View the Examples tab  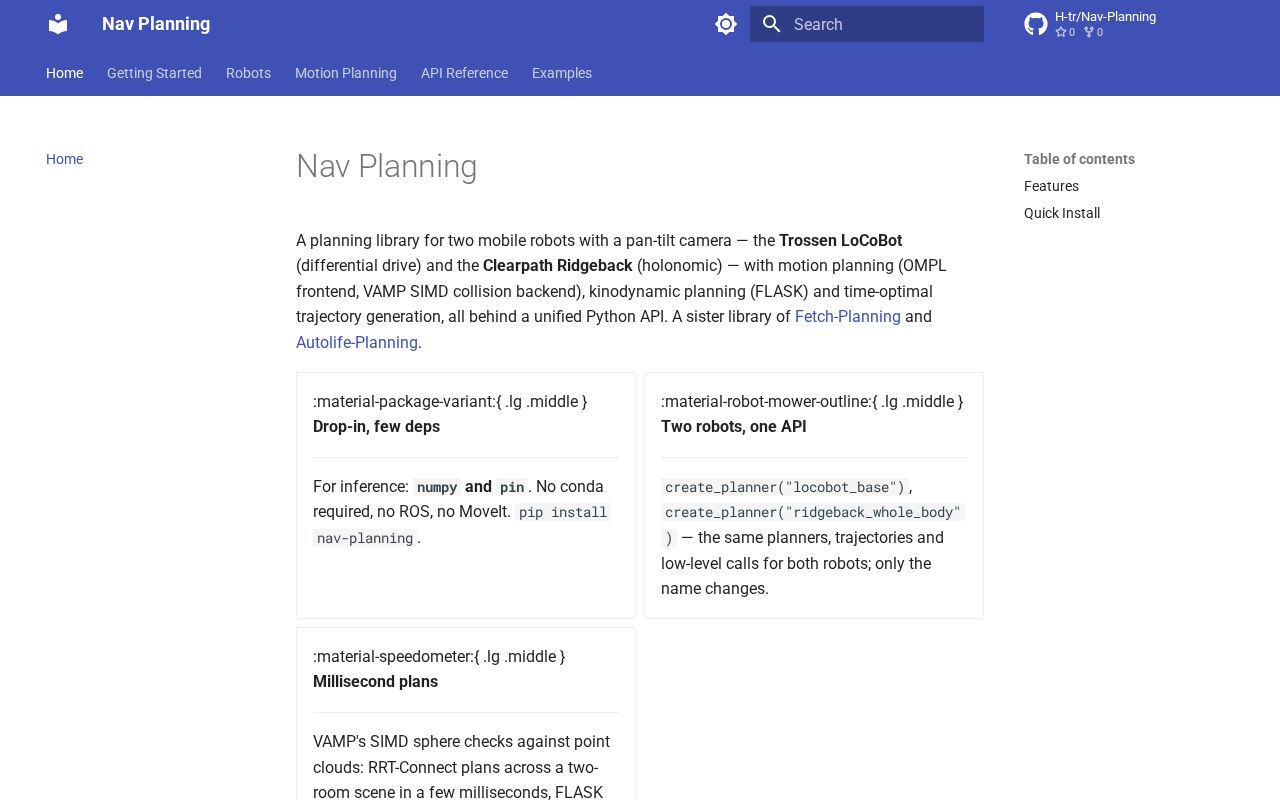562,73
